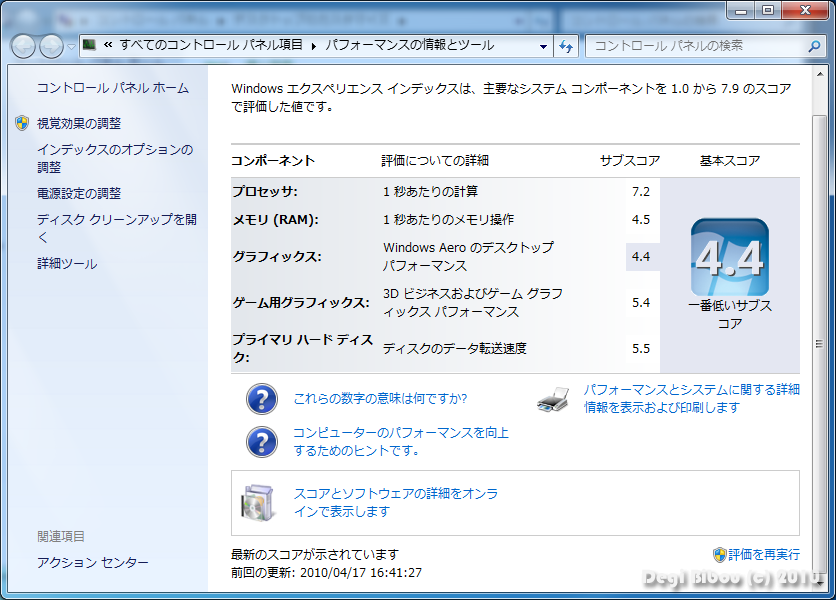Image resolution: width=836 pixels, height=600 pixels.
Task: Click the メモリ (RAM) subscore 4.5
Action: coord(641,220)
